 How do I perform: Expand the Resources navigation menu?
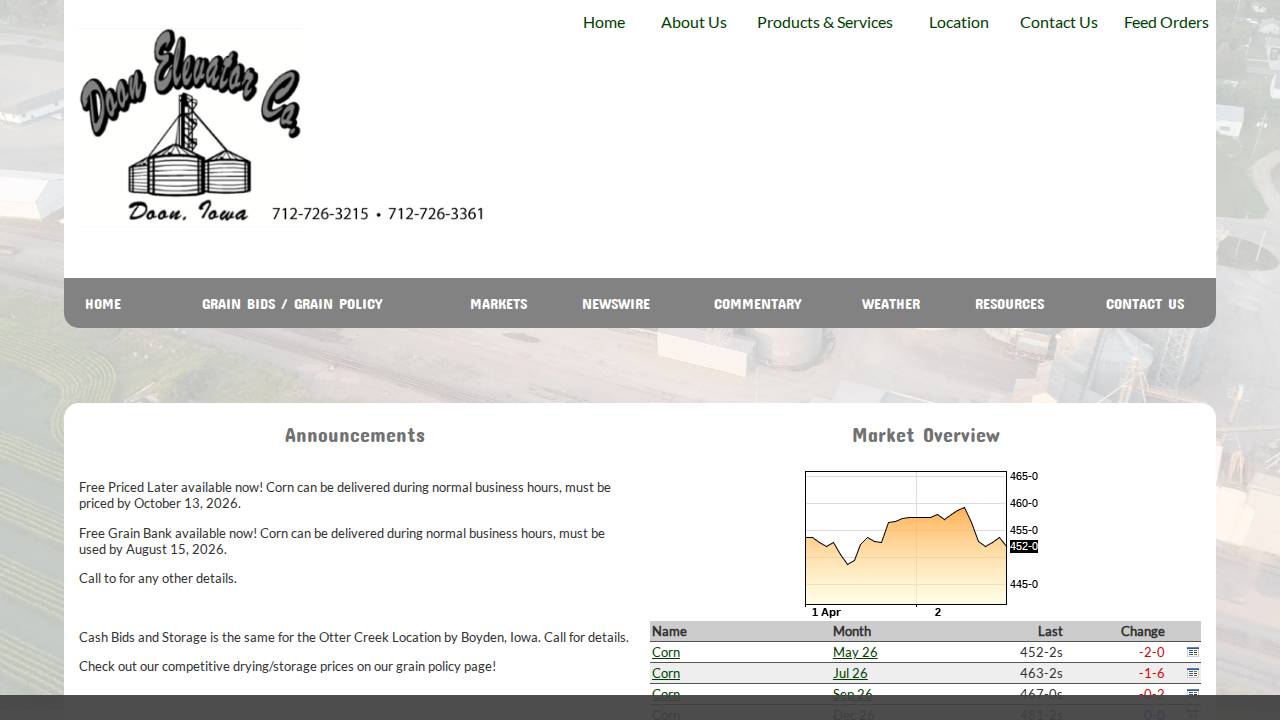click(x=1009, y=304)
